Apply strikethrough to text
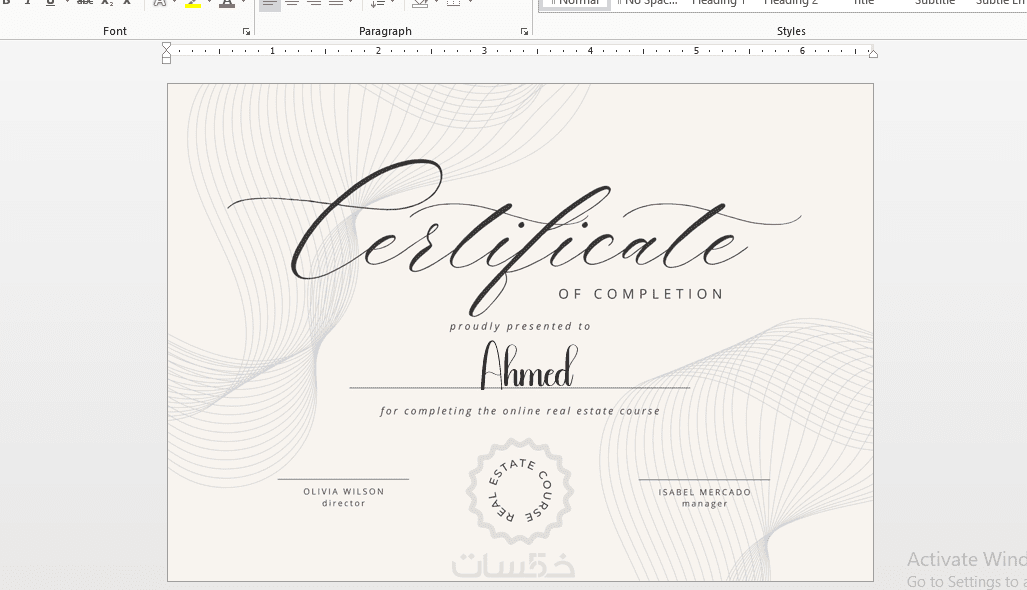This screenshot has width=1027, height=590. coord(84,3)
